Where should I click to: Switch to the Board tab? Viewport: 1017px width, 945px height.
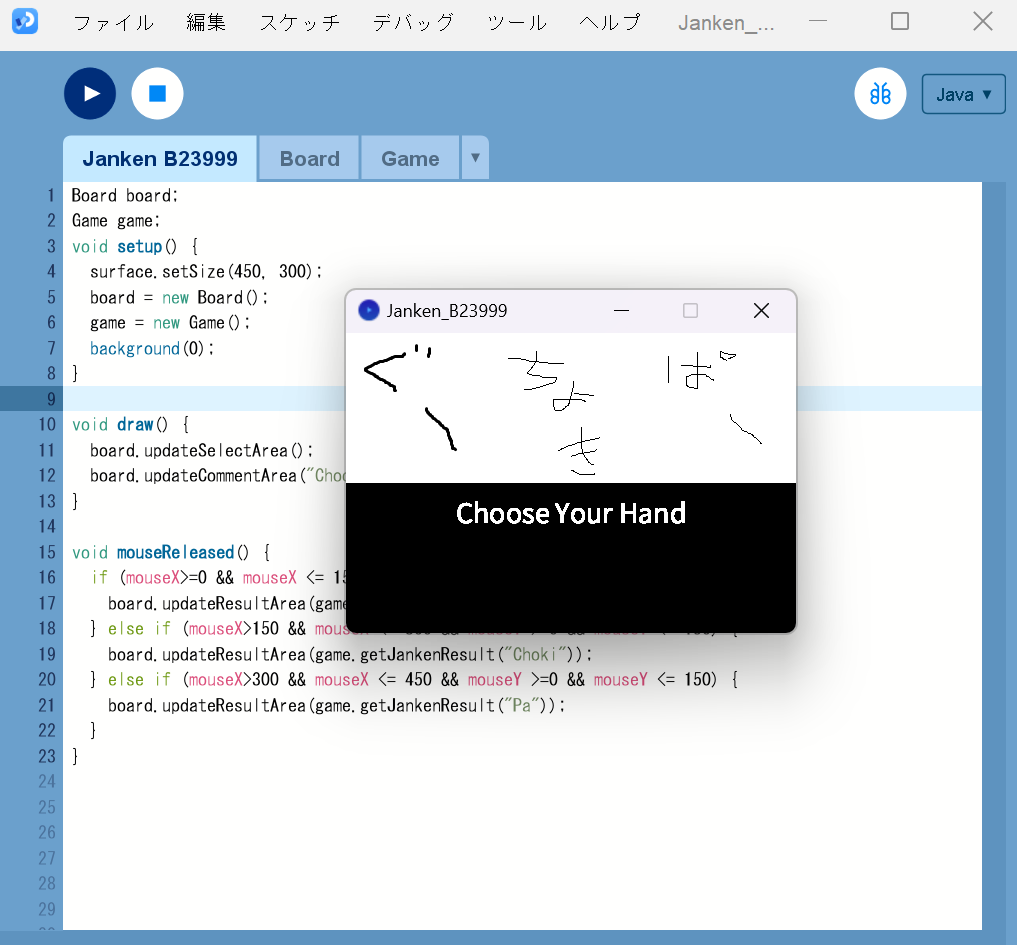[x=309, y=159]
